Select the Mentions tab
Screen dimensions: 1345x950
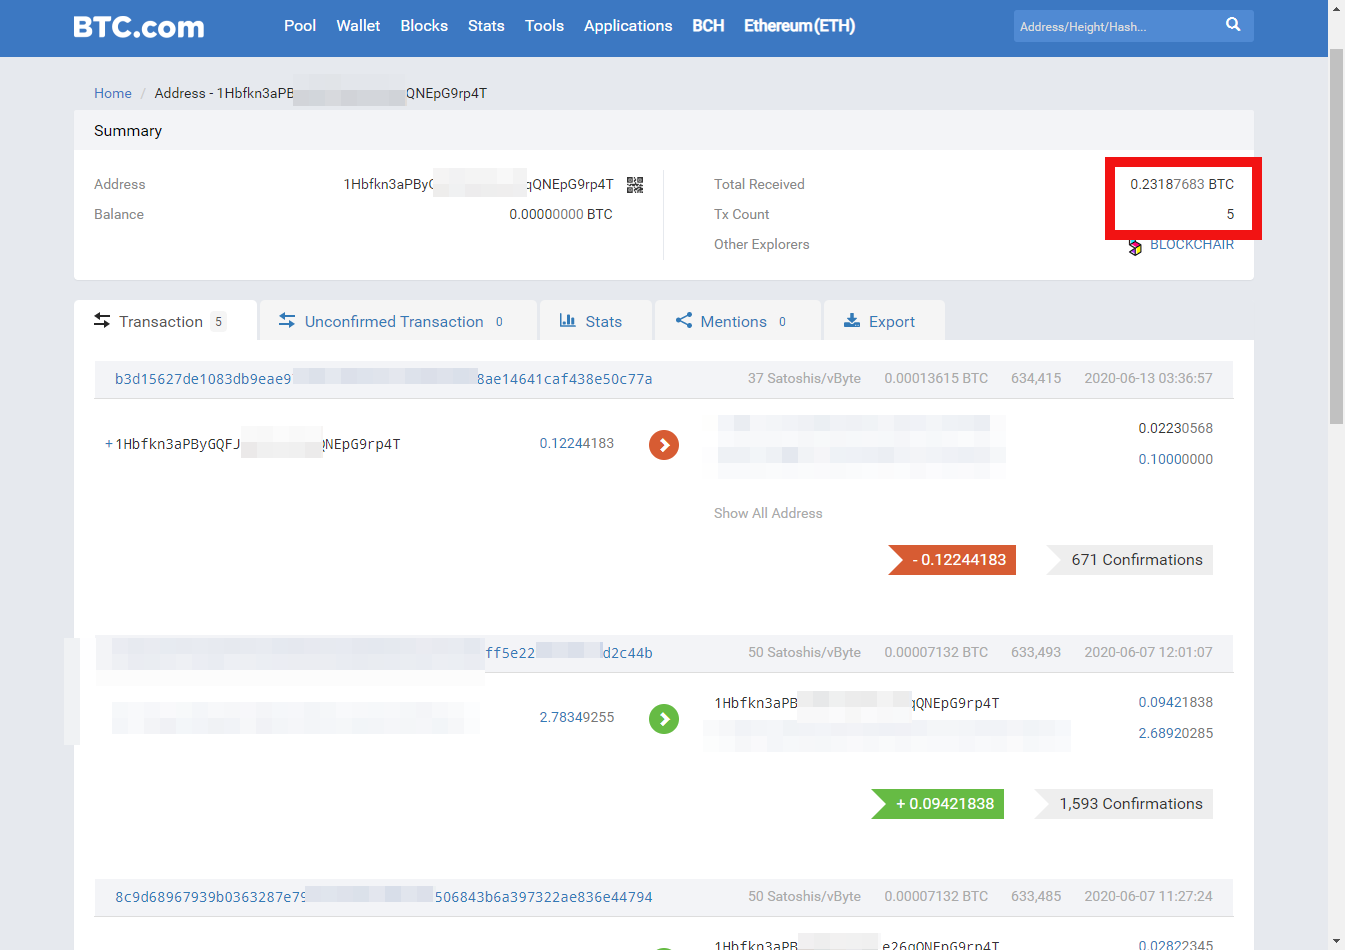(x=738, y=321)
